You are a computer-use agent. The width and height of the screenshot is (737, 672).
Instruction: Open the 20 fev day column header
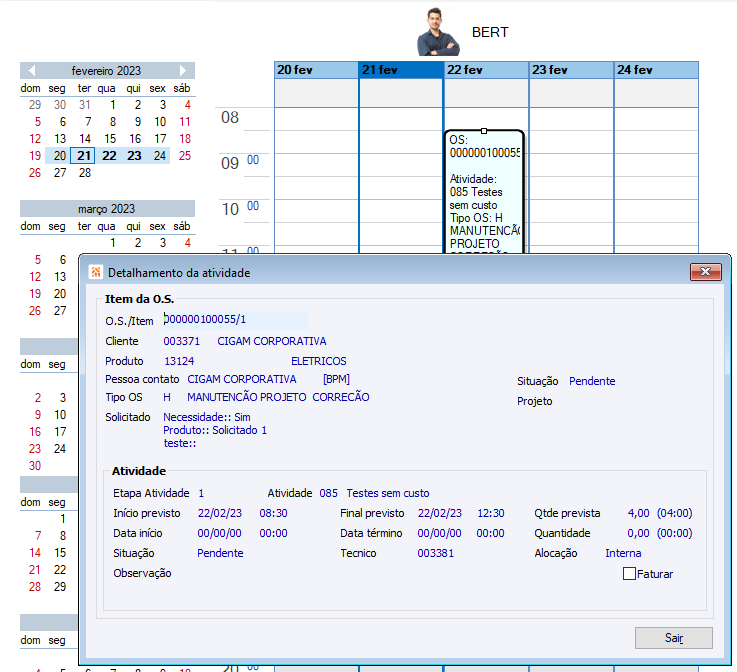[x=316, y=70]
